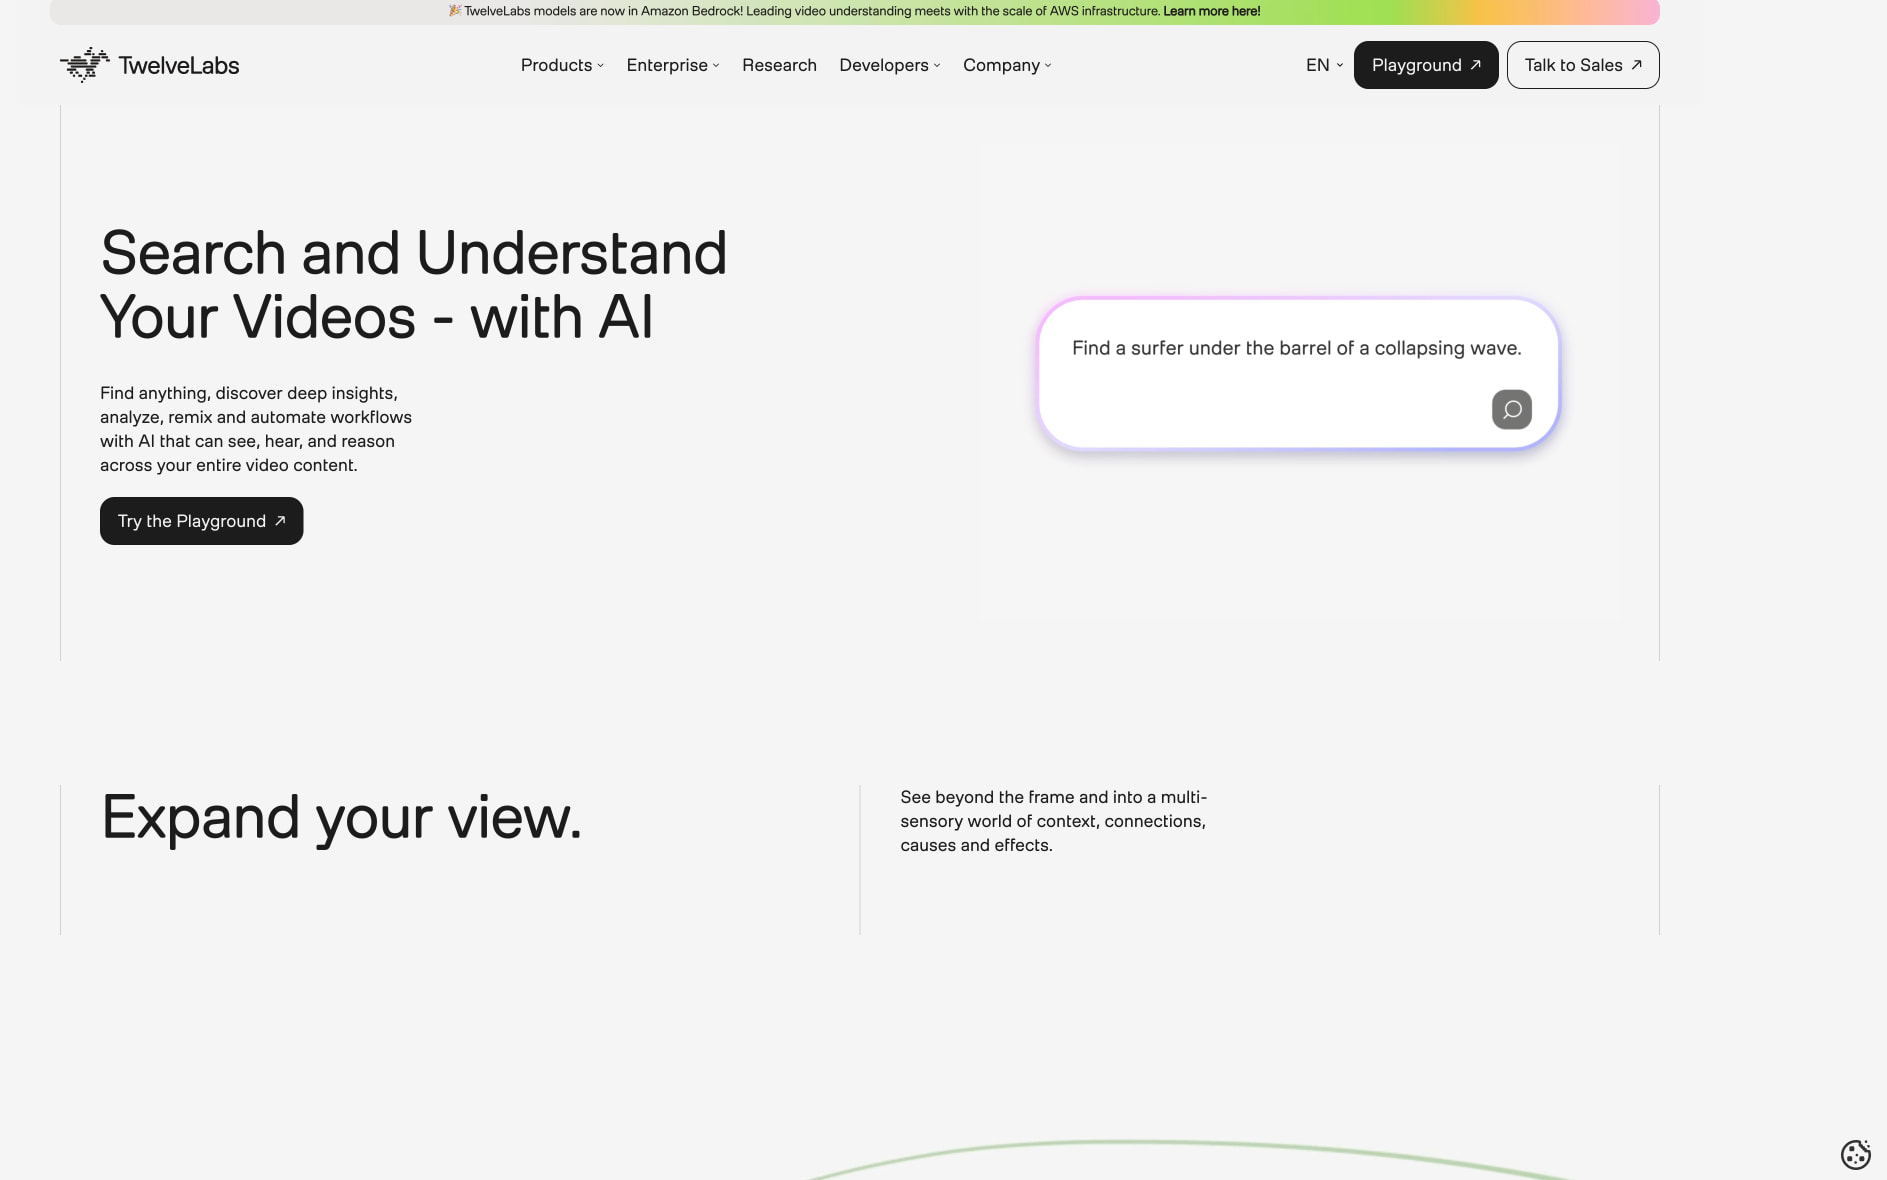Click the arrow icon on Playground button
The image size is (1887, 1180).
tap(1475, 65)
